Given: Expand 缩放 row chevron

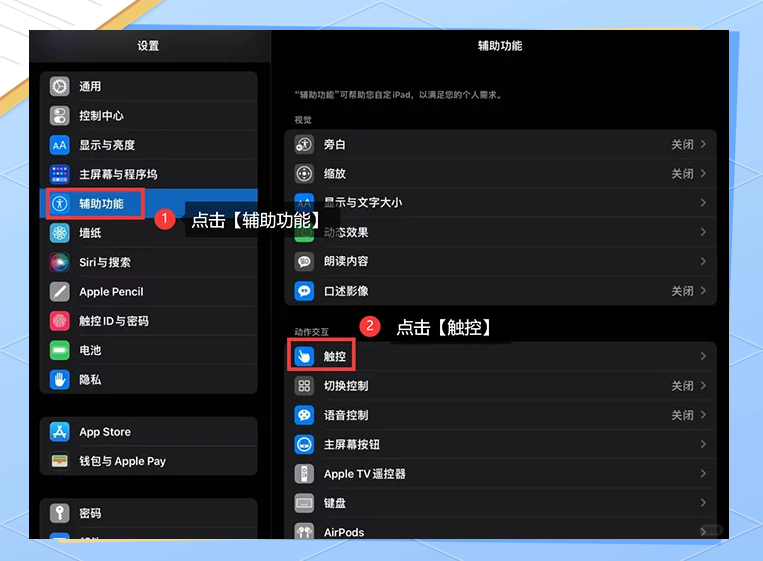Looking at the screenshot, I should click(703, 173).
